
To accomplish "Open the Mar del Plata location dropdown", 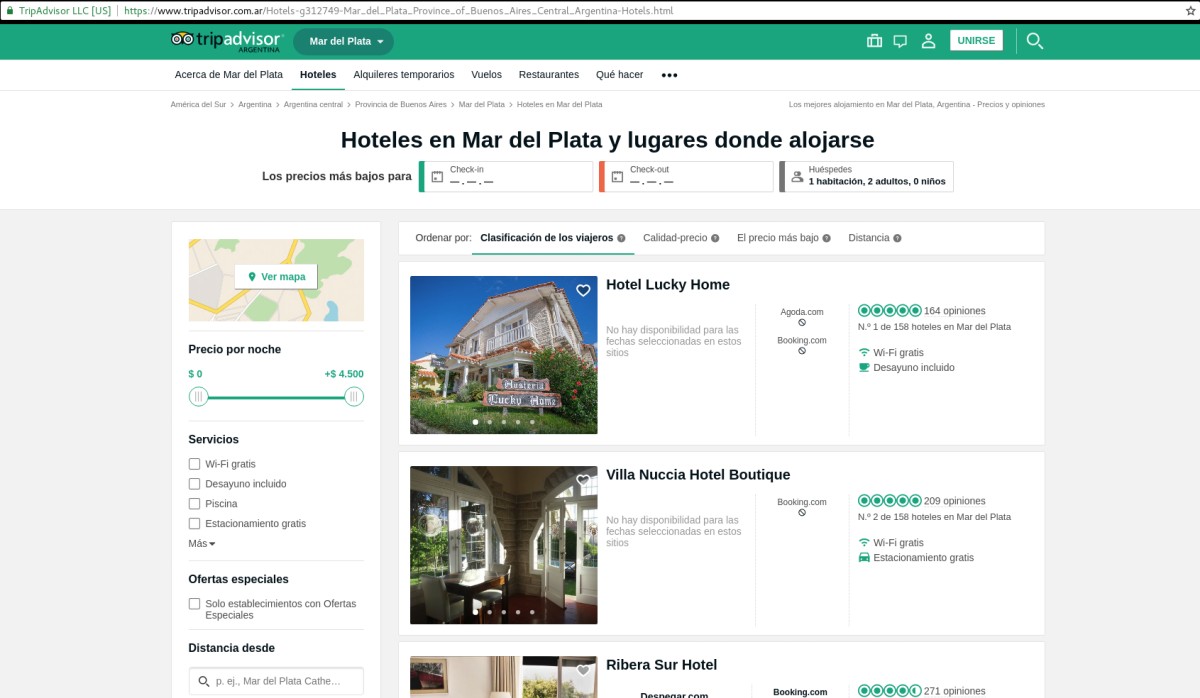I will tap(344, 42).
